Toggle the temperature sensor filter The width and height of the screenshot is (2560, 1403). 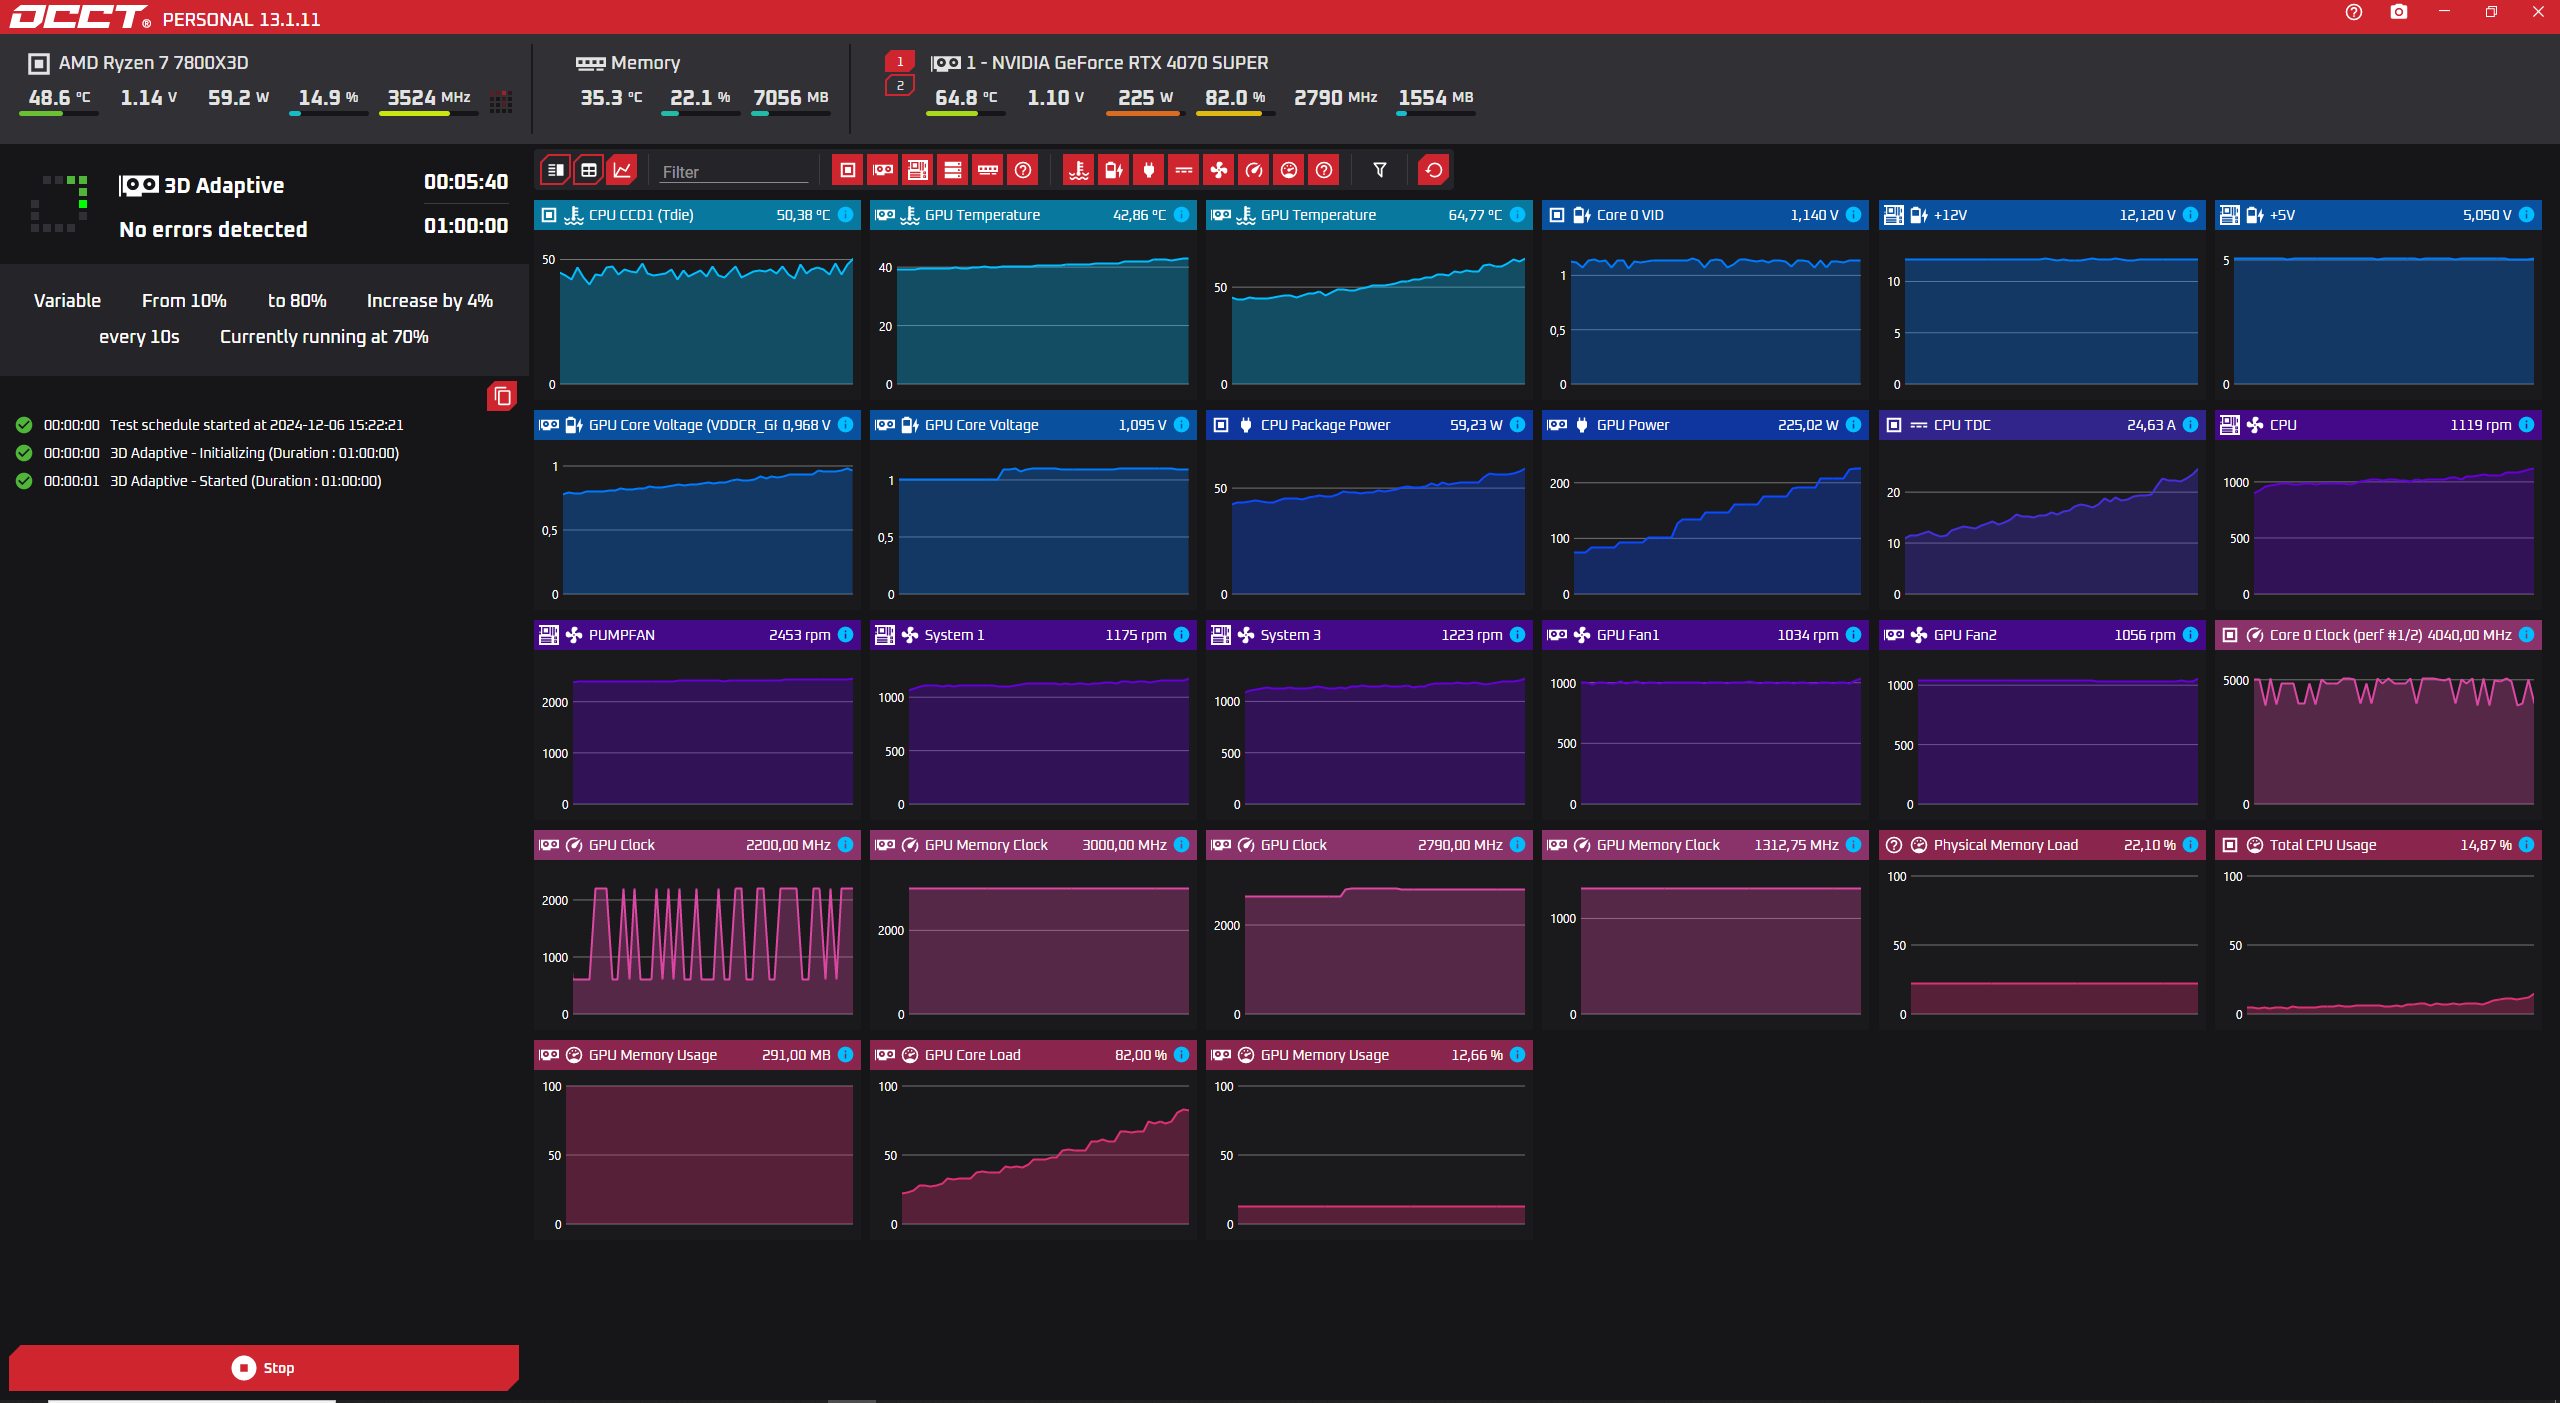click(x=1078, y=170)
